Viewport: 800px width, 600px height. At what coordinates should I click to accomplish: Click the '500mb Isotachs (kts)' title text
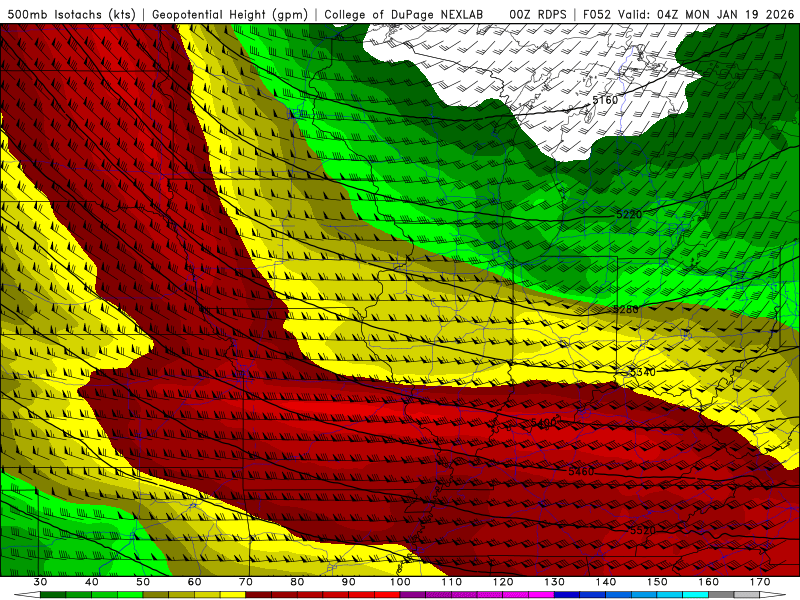coord(70,14)
